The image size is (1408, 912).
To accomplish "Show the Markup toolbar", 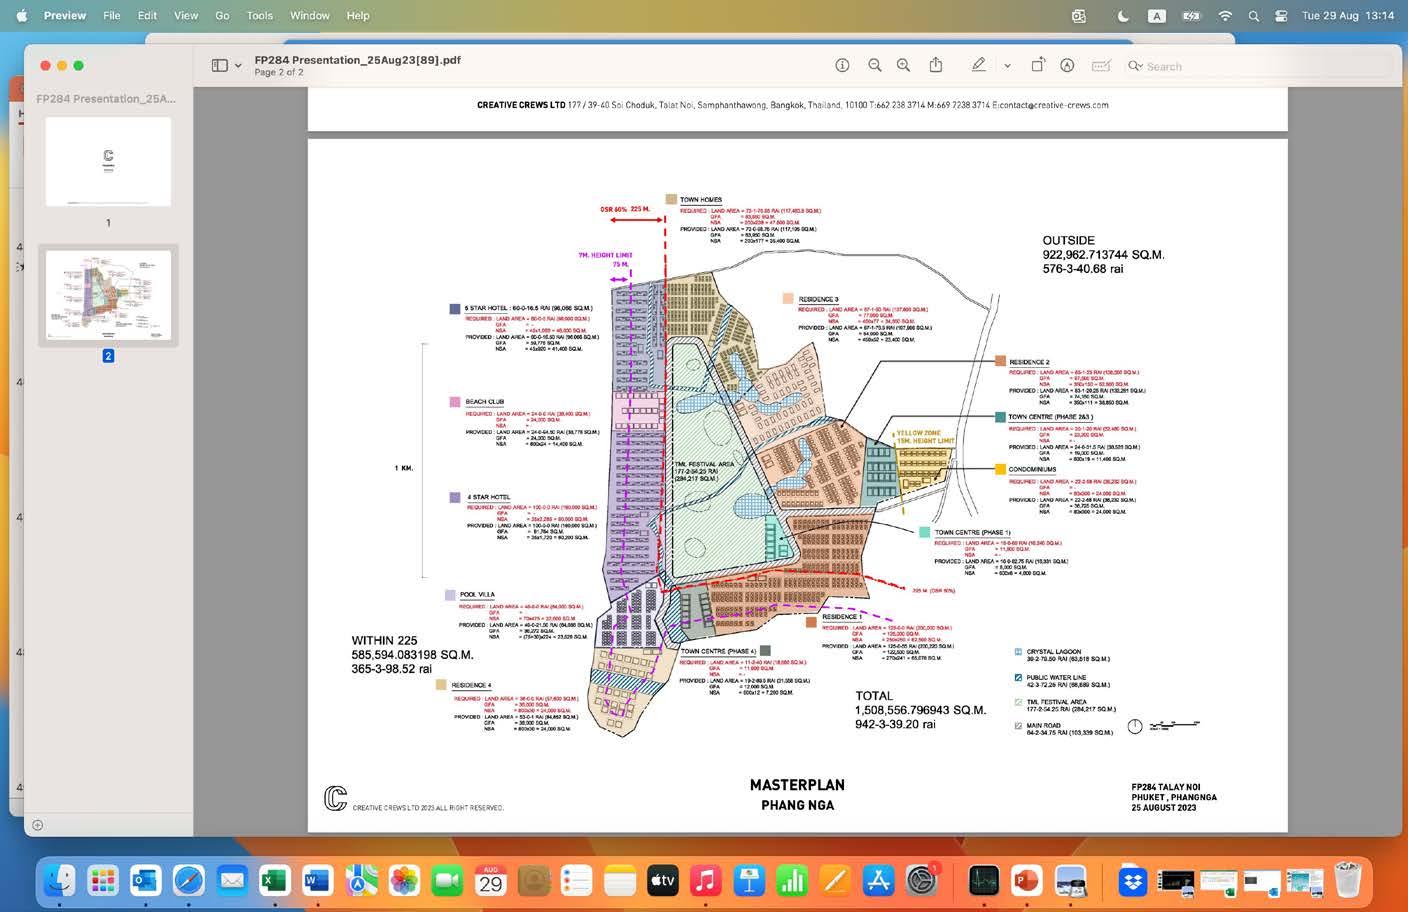I will (1068, 65).
